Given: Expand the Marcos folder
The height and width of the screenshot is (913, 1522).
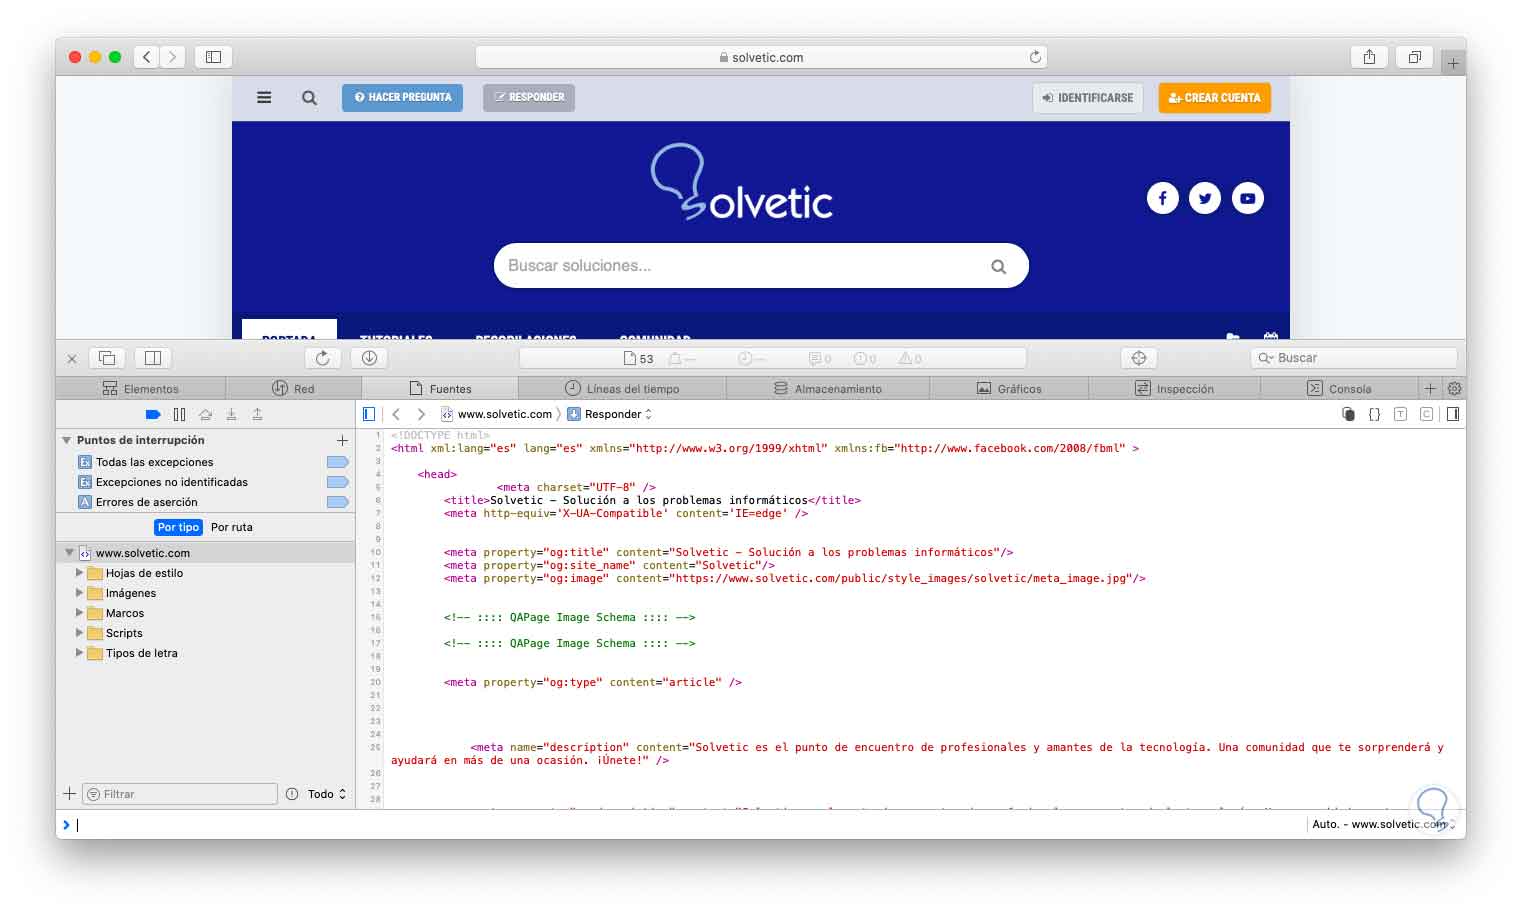Looking at the screenshot, I should click(80, 613).
